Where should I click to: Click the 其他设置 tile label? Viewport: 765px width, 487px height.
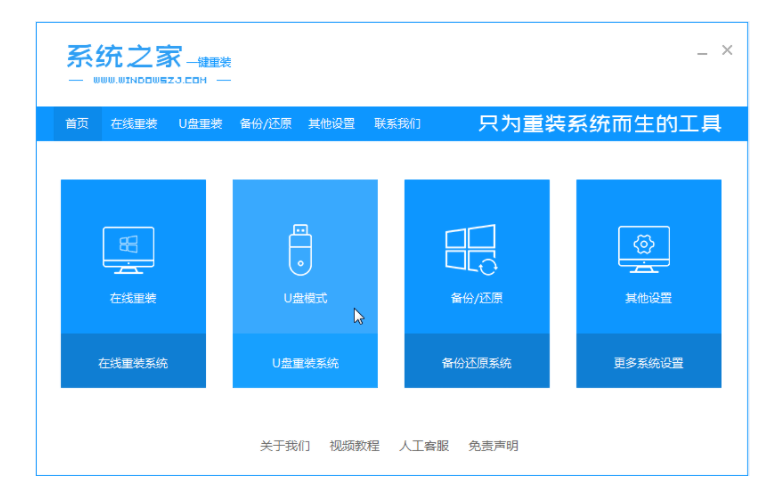[648, 298]
